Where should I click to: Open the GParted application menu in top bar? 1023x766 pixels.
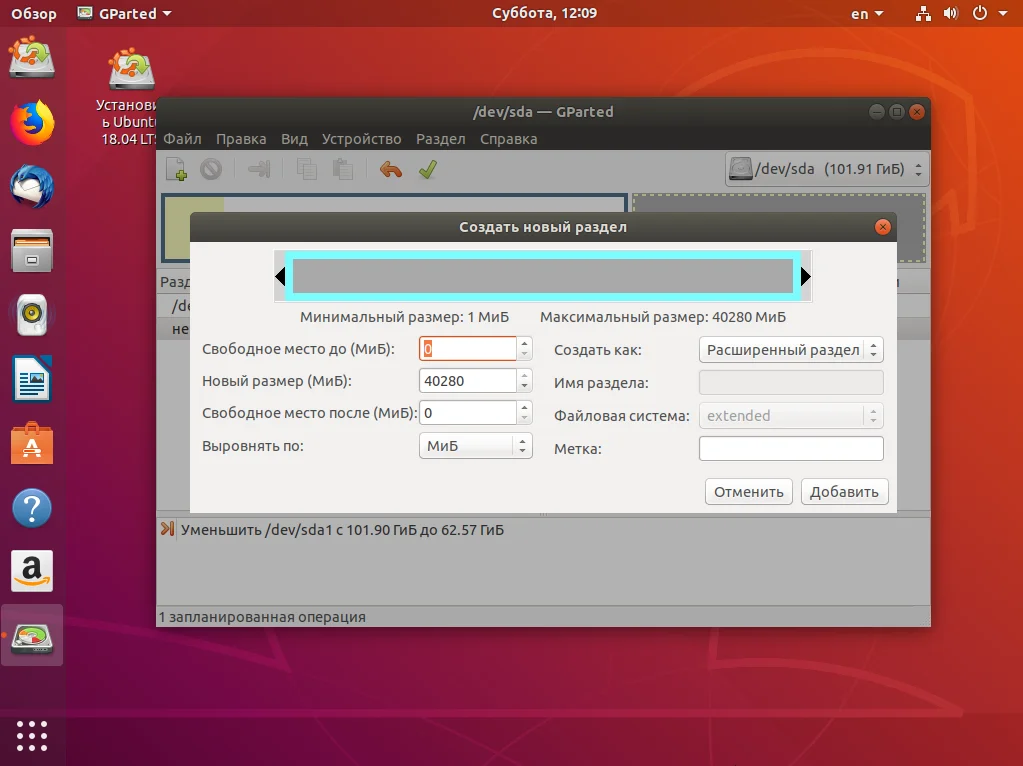coord(124,13)
